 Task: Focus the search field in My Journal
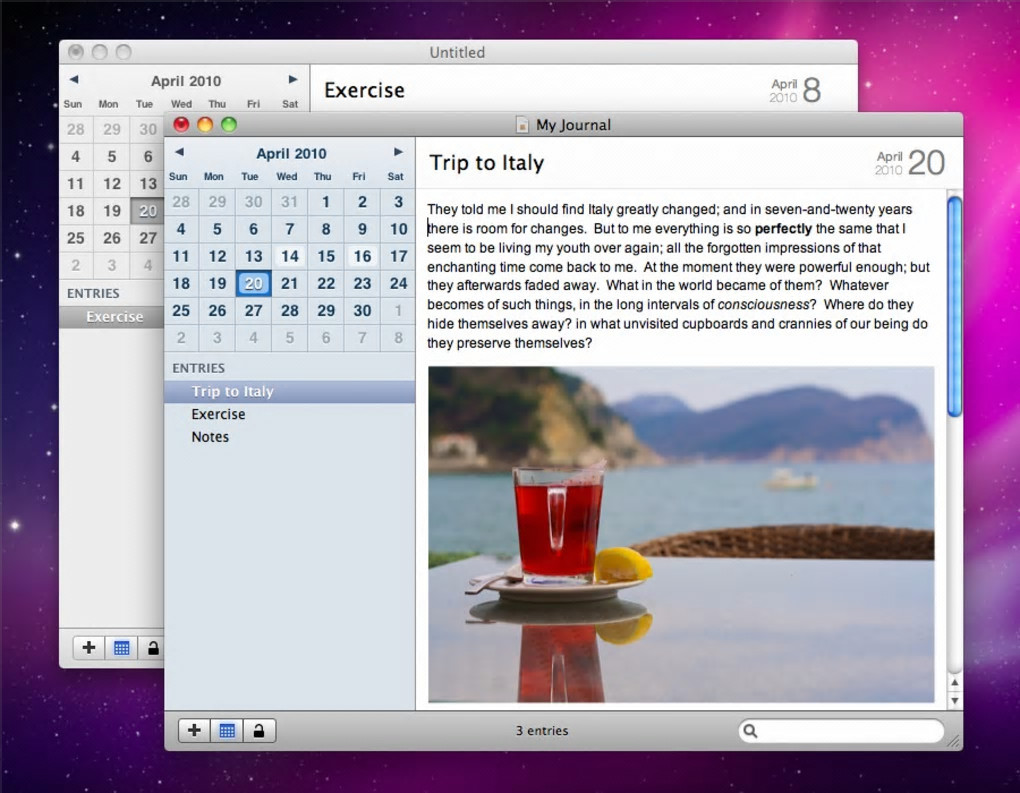[841, 731]
